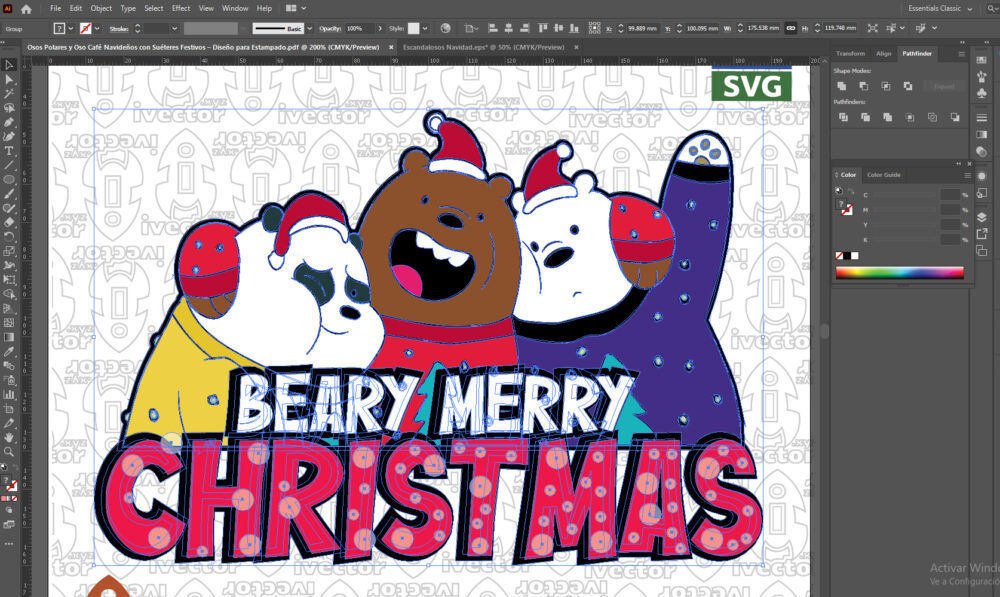
Task: Expand the Opacity slider arrow
Action: coord(380,29)
